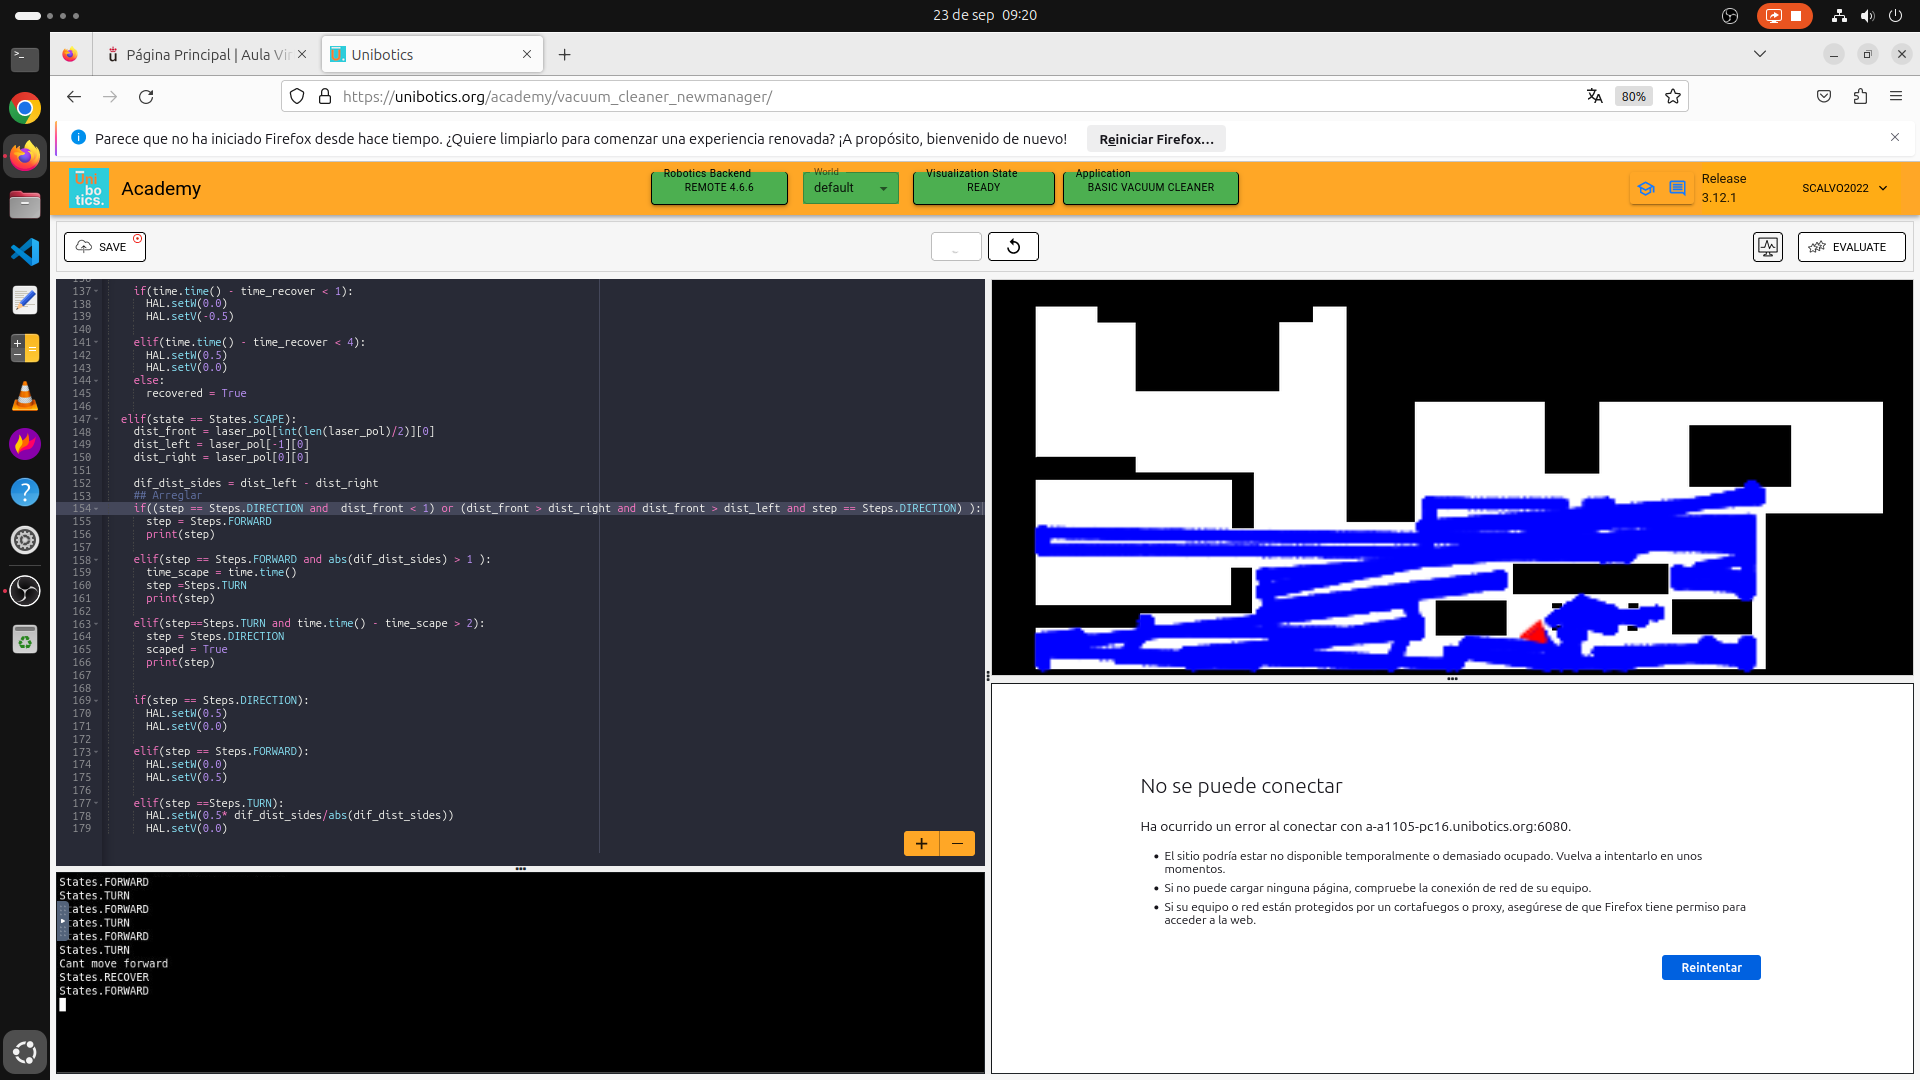Open the performance monitor icon
This screenshot has height=1080, width=1920.
point(1767,247)
